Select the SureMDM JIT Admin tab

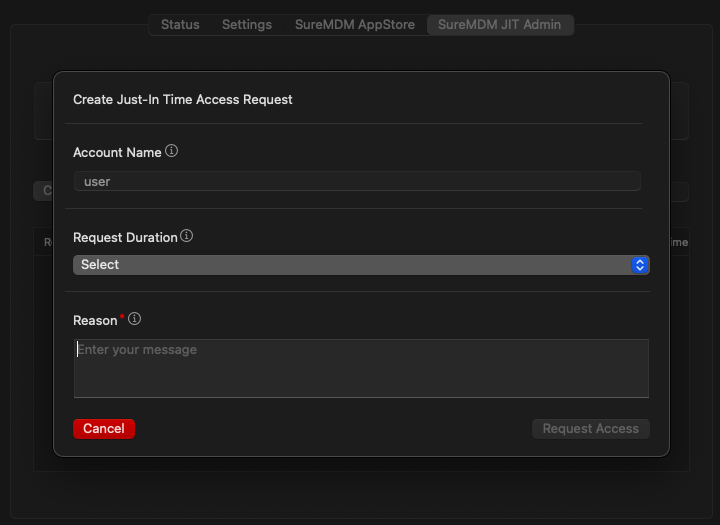click(x=500, y=25)
